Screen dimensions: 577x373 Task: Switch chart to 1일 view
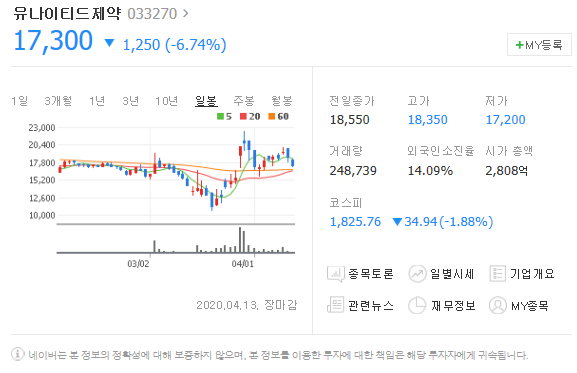coord(19,100)
